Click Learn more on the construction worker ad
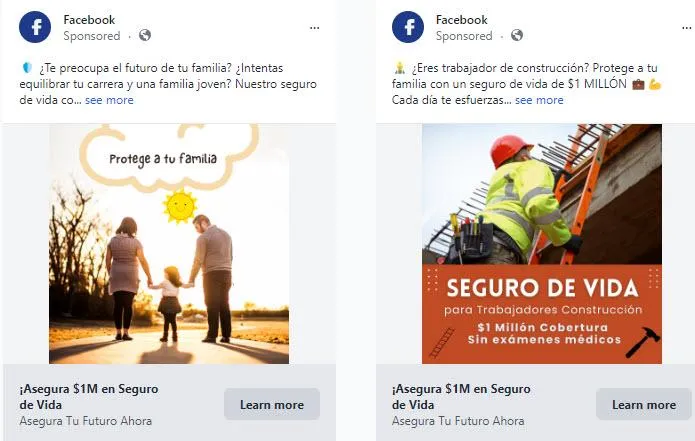This screenshot has height=441, width=695. (644, 405)
